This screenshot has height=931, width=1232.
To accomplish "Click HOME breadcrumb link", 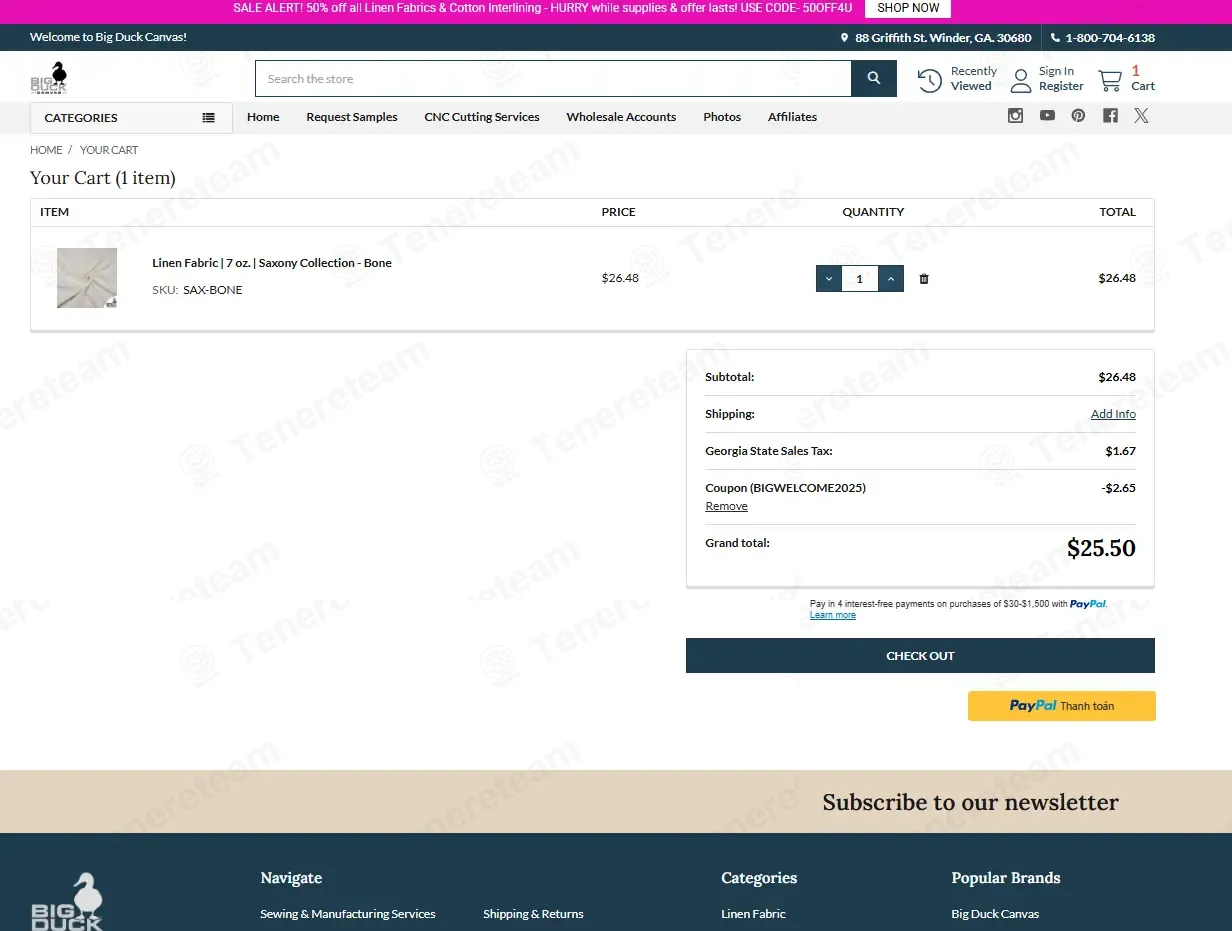I will 46,150.
